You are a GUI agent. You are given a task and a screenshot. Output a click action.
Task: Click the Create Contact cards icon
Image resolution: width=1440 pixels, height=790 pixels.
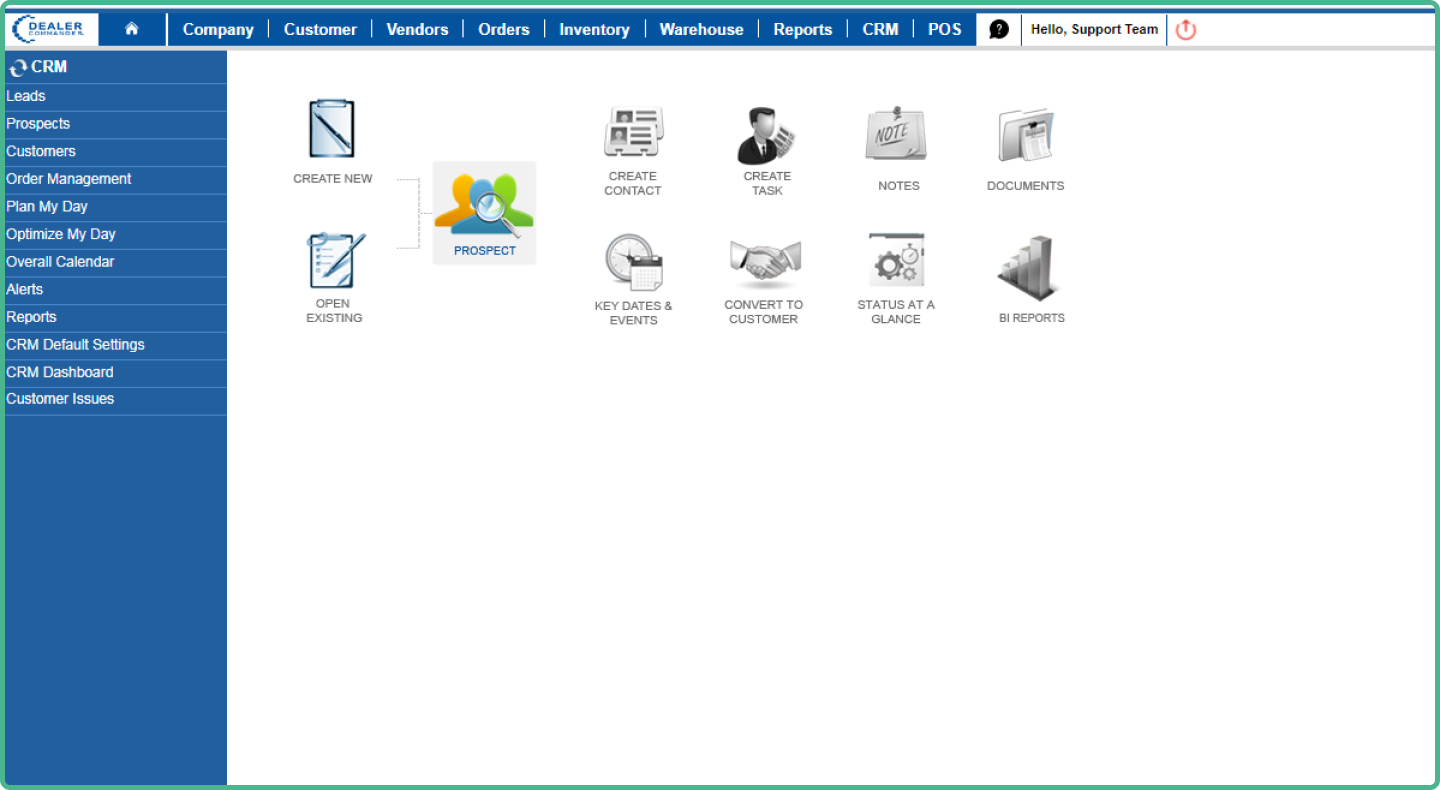[x=633, y=133]
